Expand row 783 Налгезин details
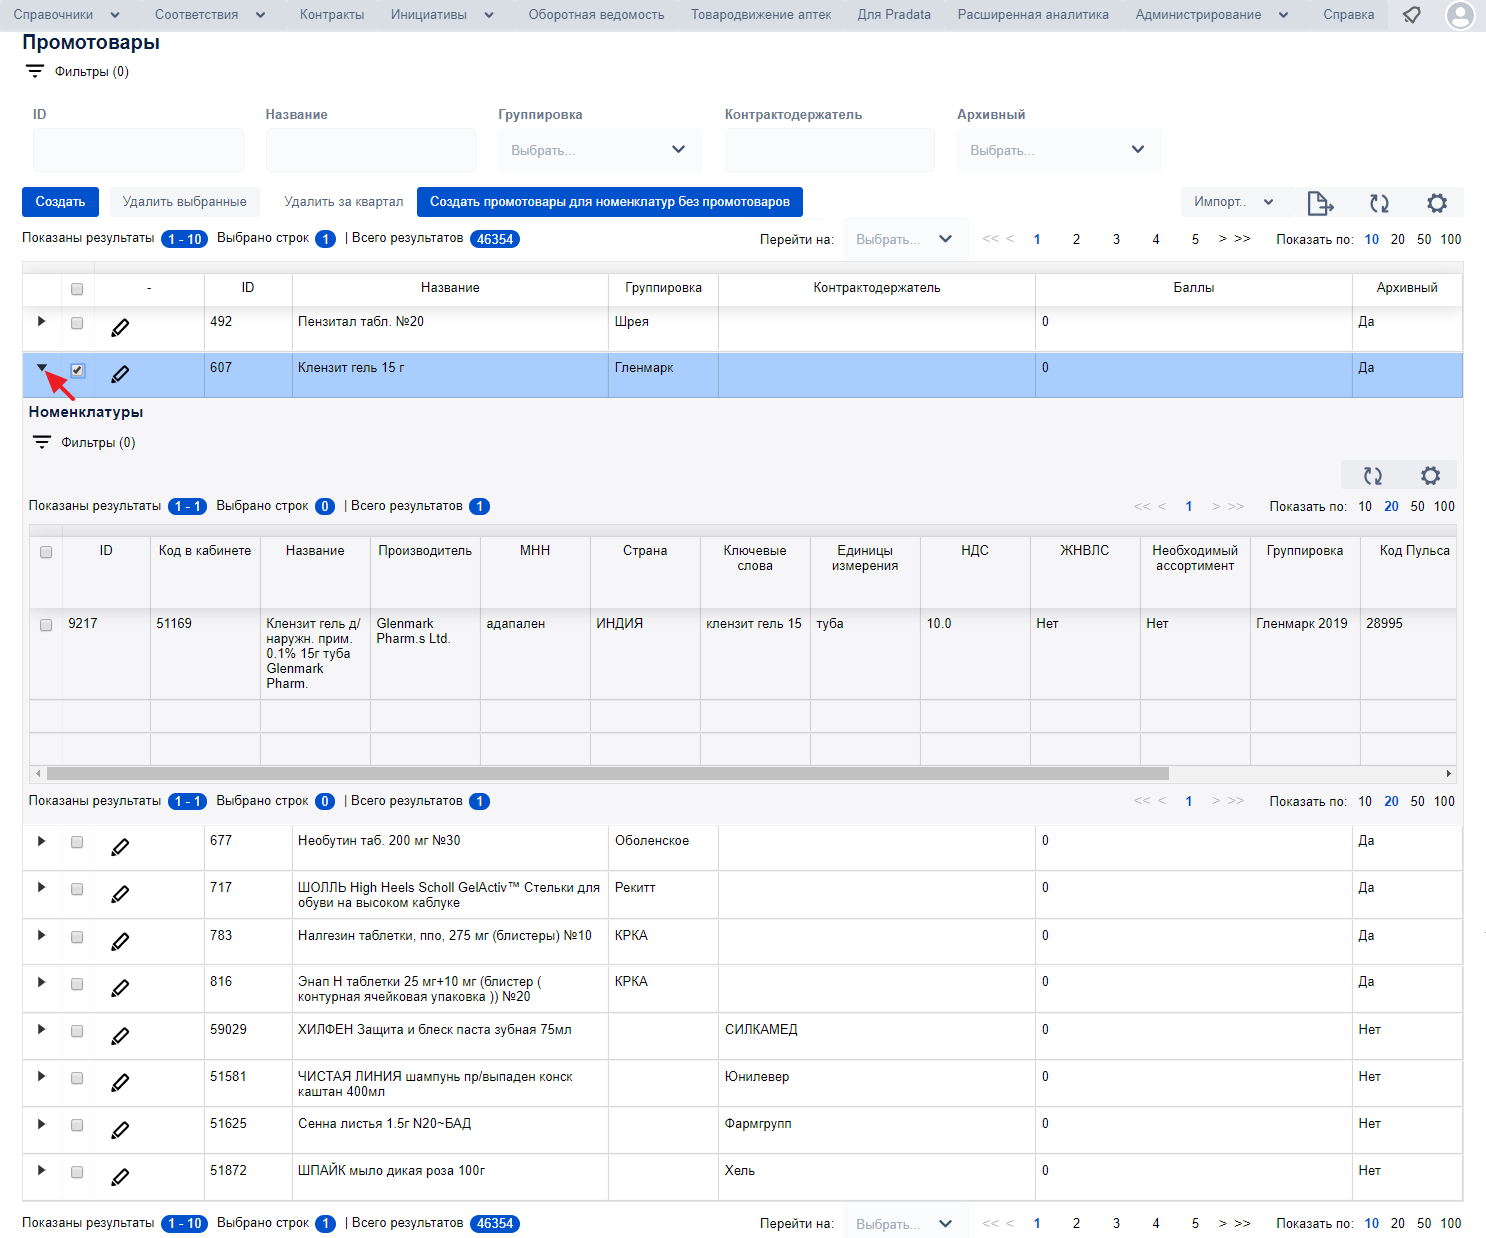Image resolution: width=1486 pixels, height=1238 pixels. coord(41,935)
